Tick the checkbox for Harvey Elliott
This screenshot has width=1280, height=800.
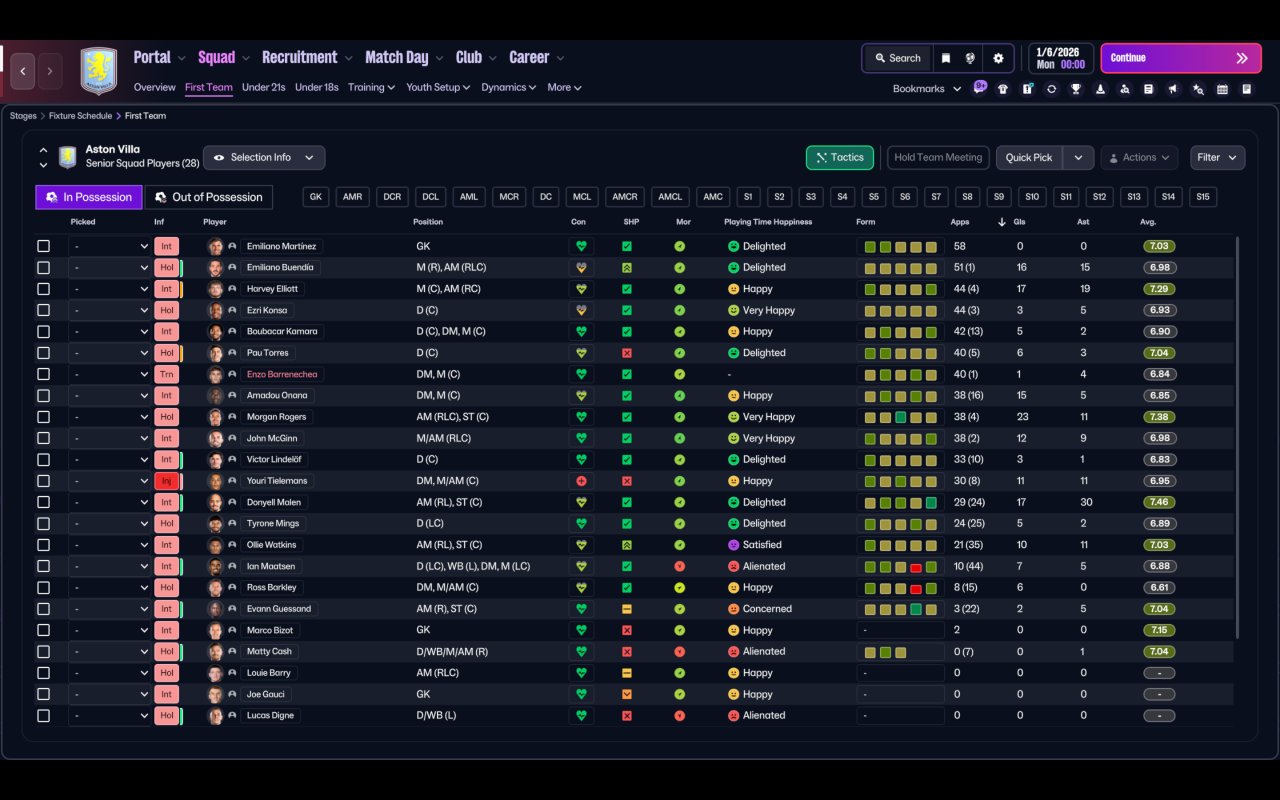pyautogui.click(x=43, y=289)
